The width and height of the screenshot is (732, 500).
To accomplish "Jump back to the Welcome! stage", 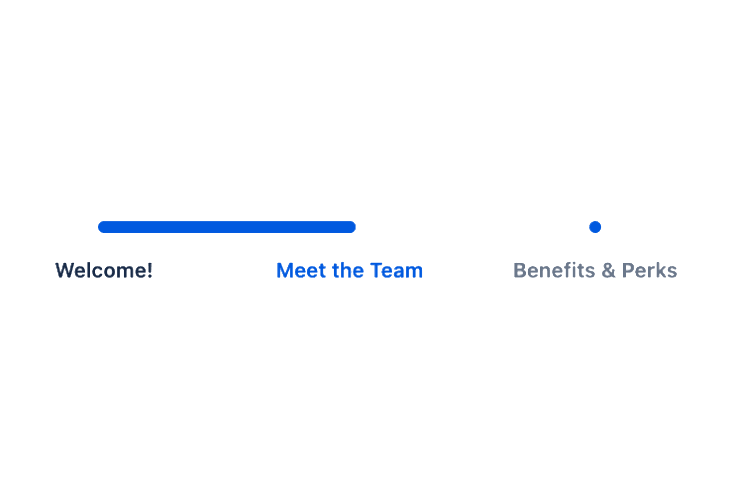I will [104, 270].
